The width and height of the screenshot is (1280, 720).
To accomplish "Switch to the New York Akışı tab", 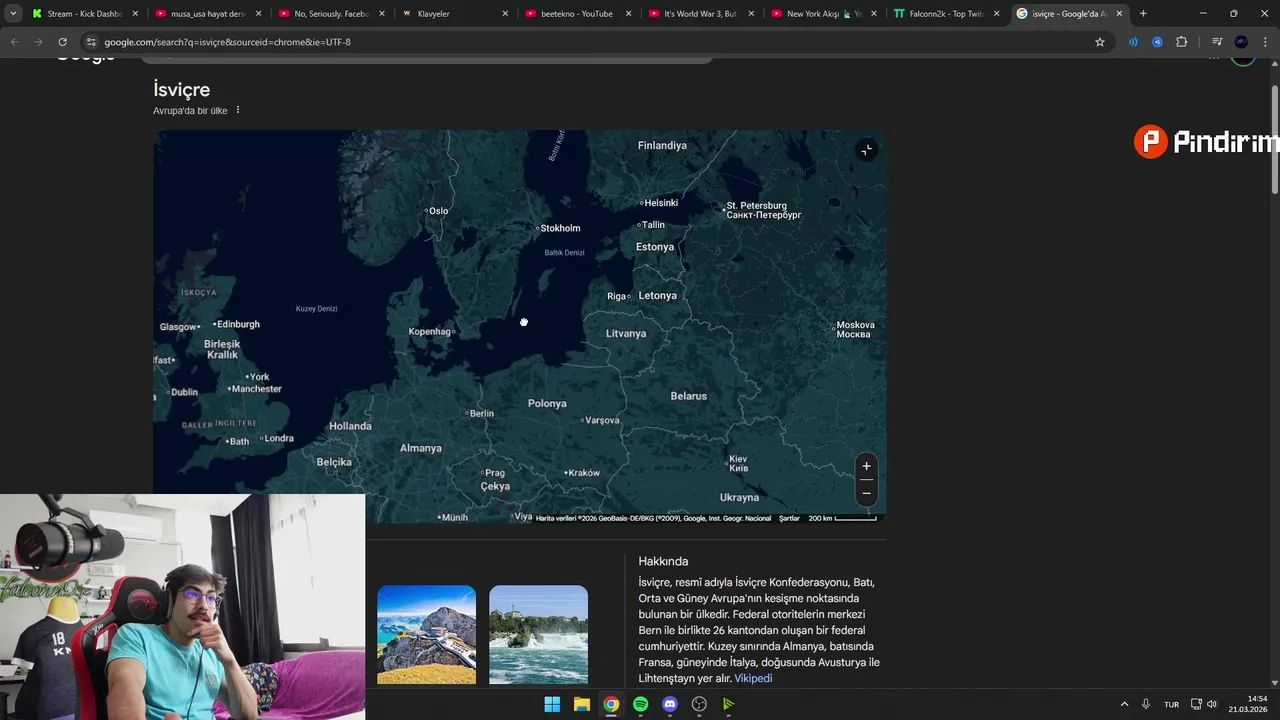I will [824, 14].
